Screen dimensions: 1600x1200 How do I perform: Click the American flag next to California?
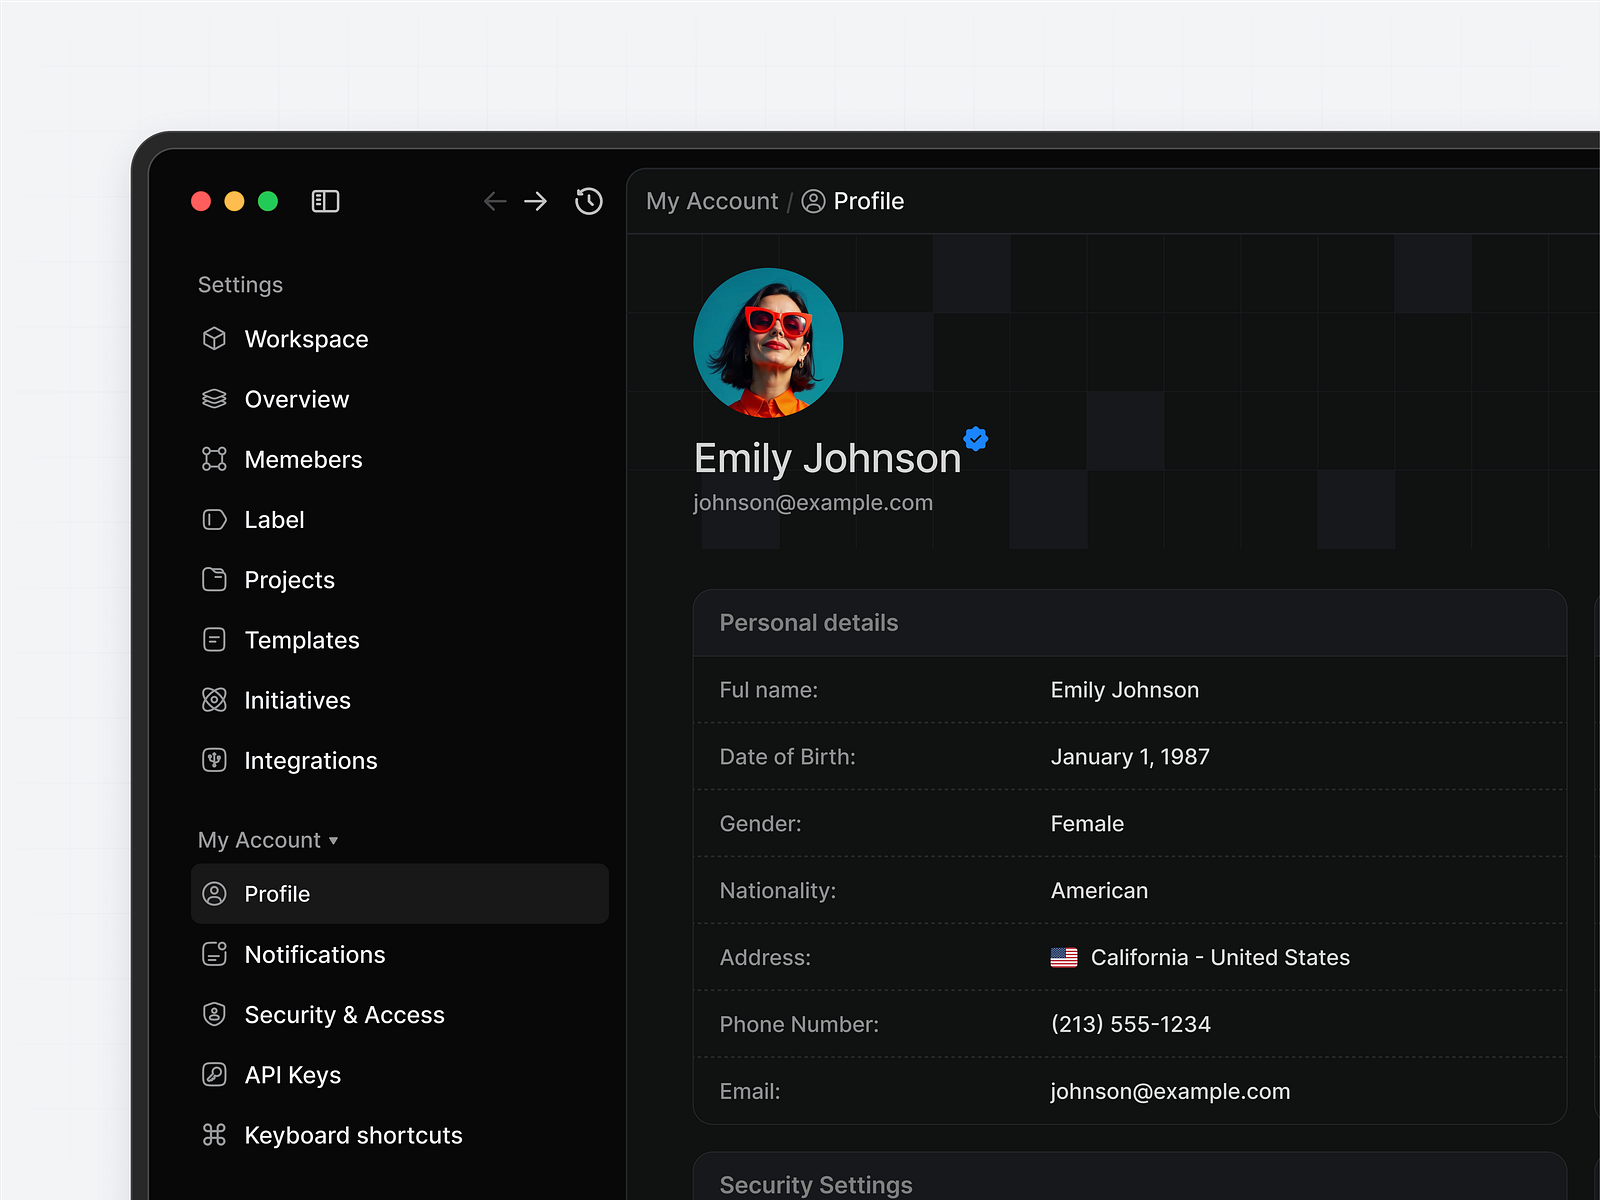click(1064, 957)
